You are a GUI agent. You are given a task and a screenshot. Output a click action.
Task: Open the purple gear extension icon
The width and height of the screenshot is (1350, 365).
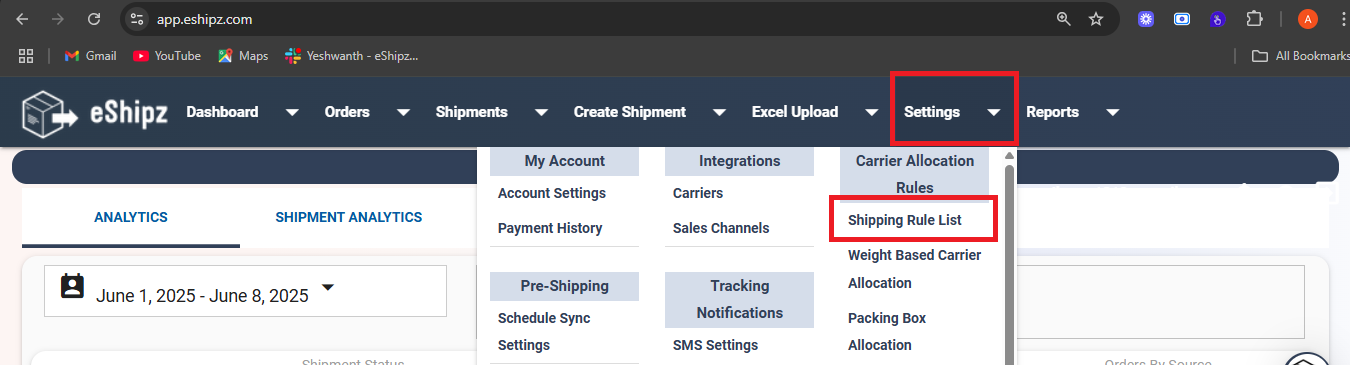tap(1146, 19)
